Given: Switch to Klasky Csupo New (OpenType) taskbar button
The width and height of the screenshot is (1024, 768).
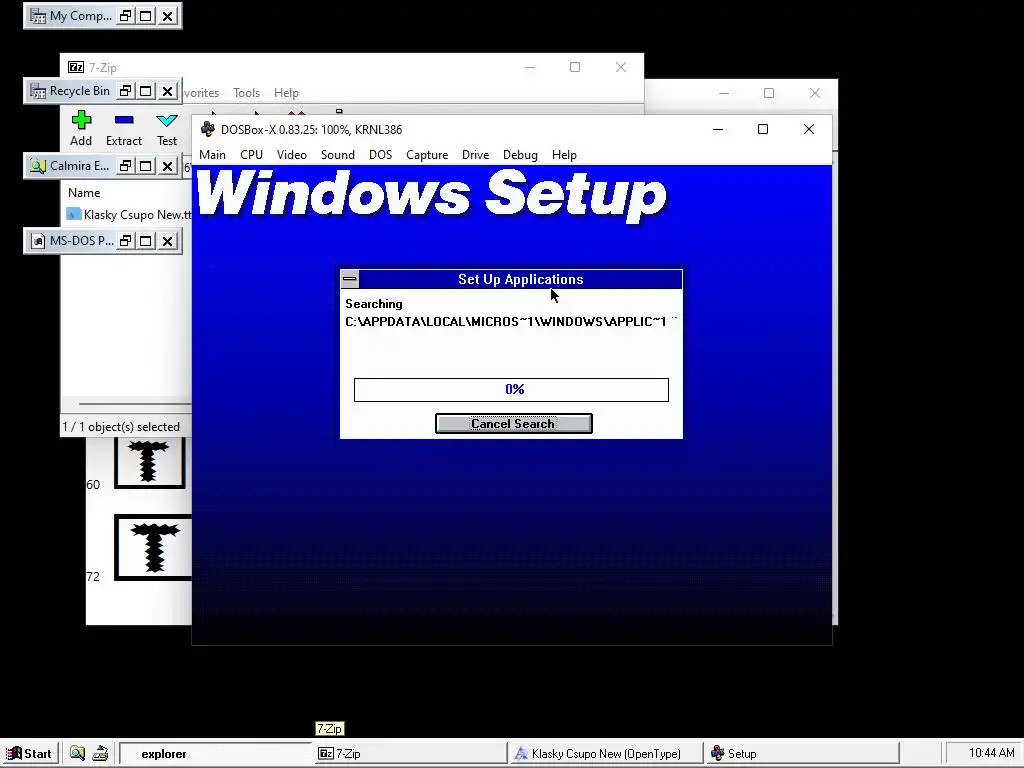Looking at the screenshot, I should [x=605, y=753].
